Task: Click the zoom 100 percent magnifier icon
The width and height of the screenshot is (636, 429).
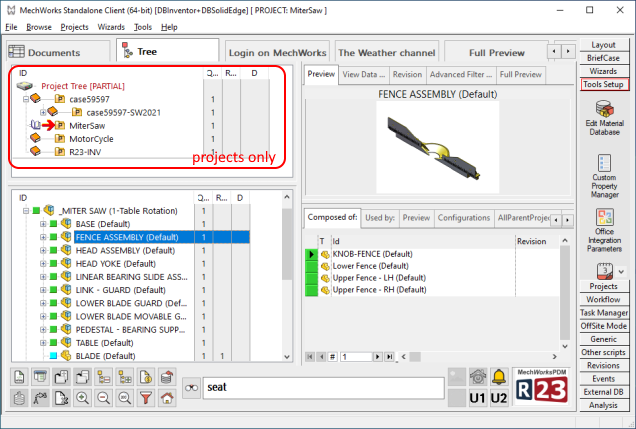Action: point(125,398)
